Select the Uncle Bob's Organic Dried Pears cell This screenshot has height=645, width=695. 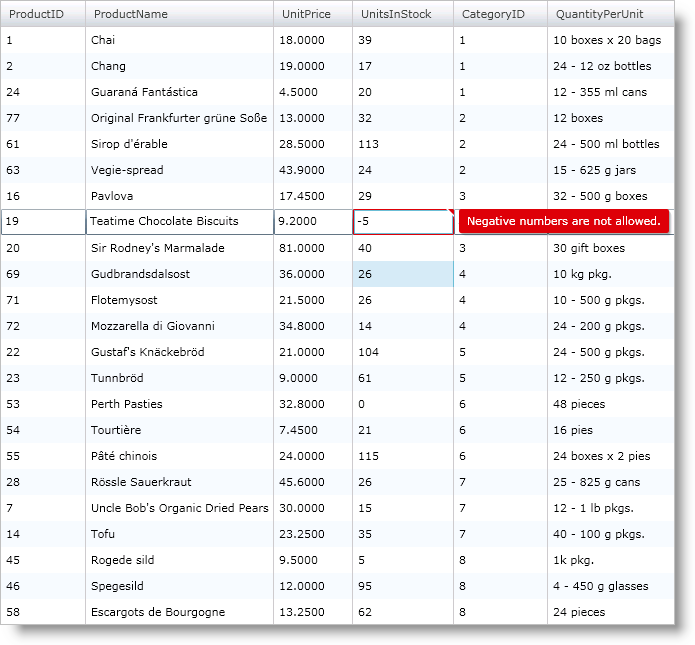tap(179, 508)
